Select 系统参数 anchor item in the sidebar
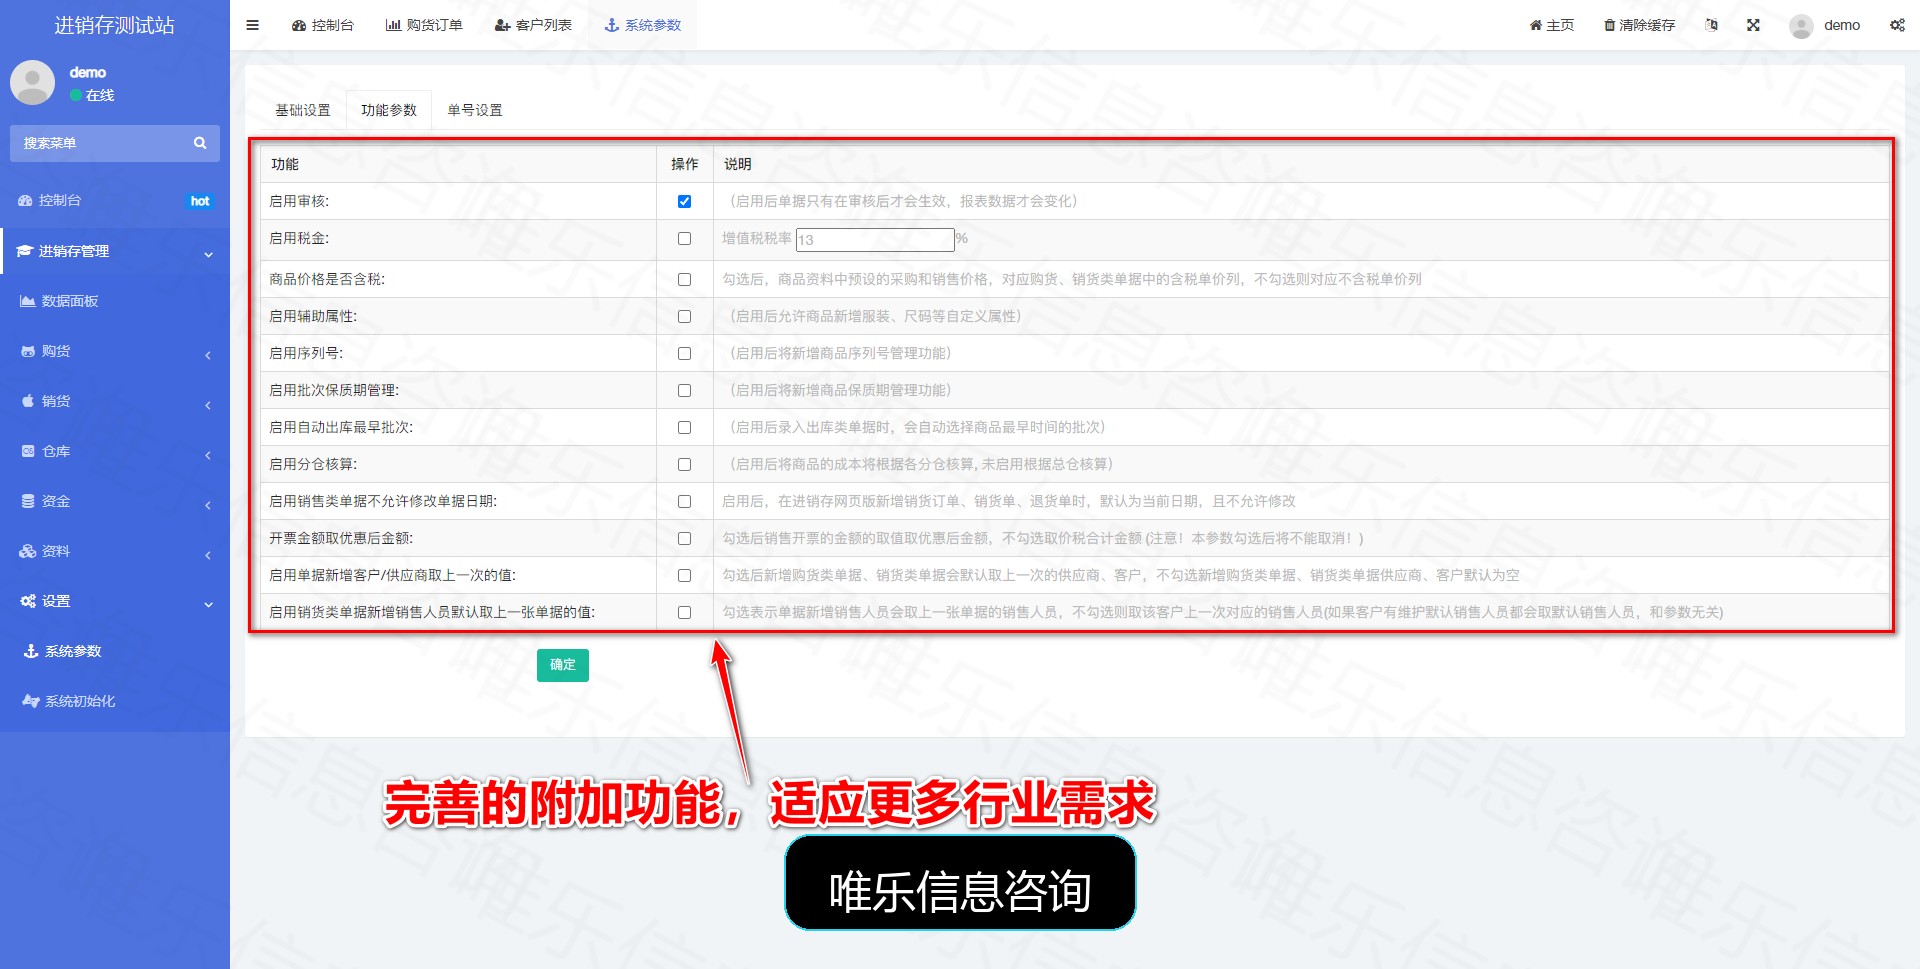 click(x=115, y=651)
